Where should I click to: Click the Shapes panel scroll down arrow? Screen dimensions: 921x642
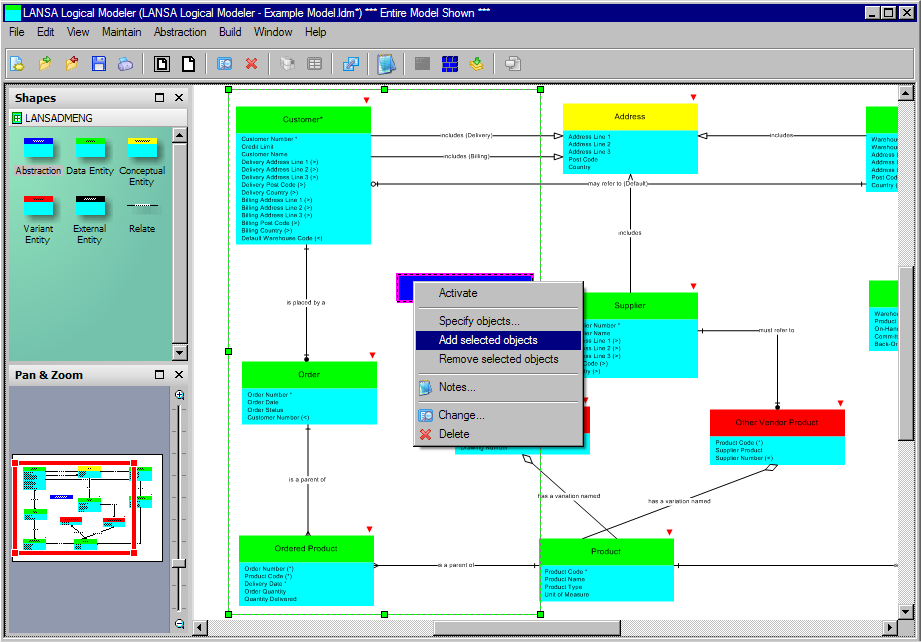point(180,352)
